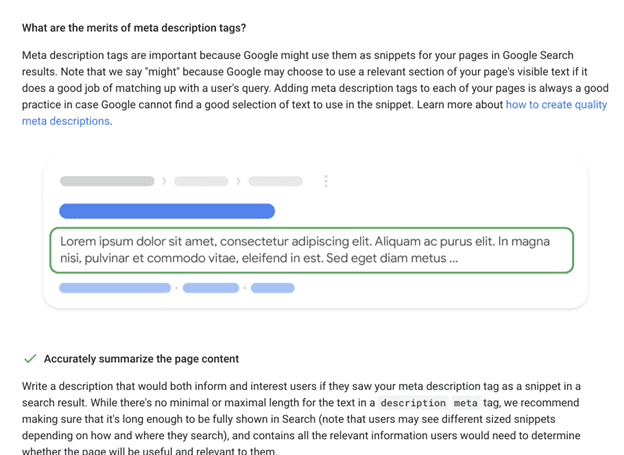This screenshot has width=624, height=455.
Task: Click the longest light-blue sitelink pill
Action: click(115, 288)
